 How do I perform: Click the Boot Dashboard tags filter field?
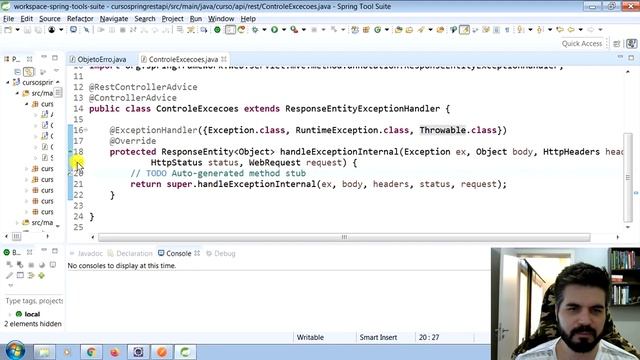coord(34,301)
